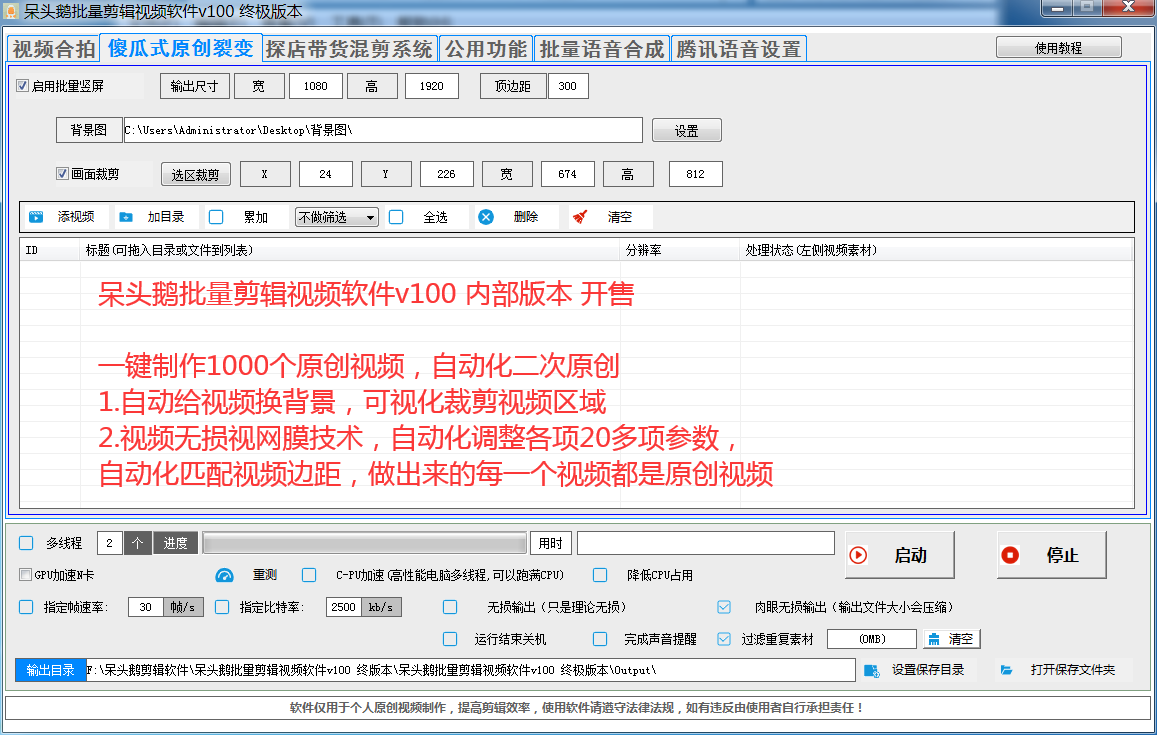Go to 腾讯语音设置 tab

point(739,49)
